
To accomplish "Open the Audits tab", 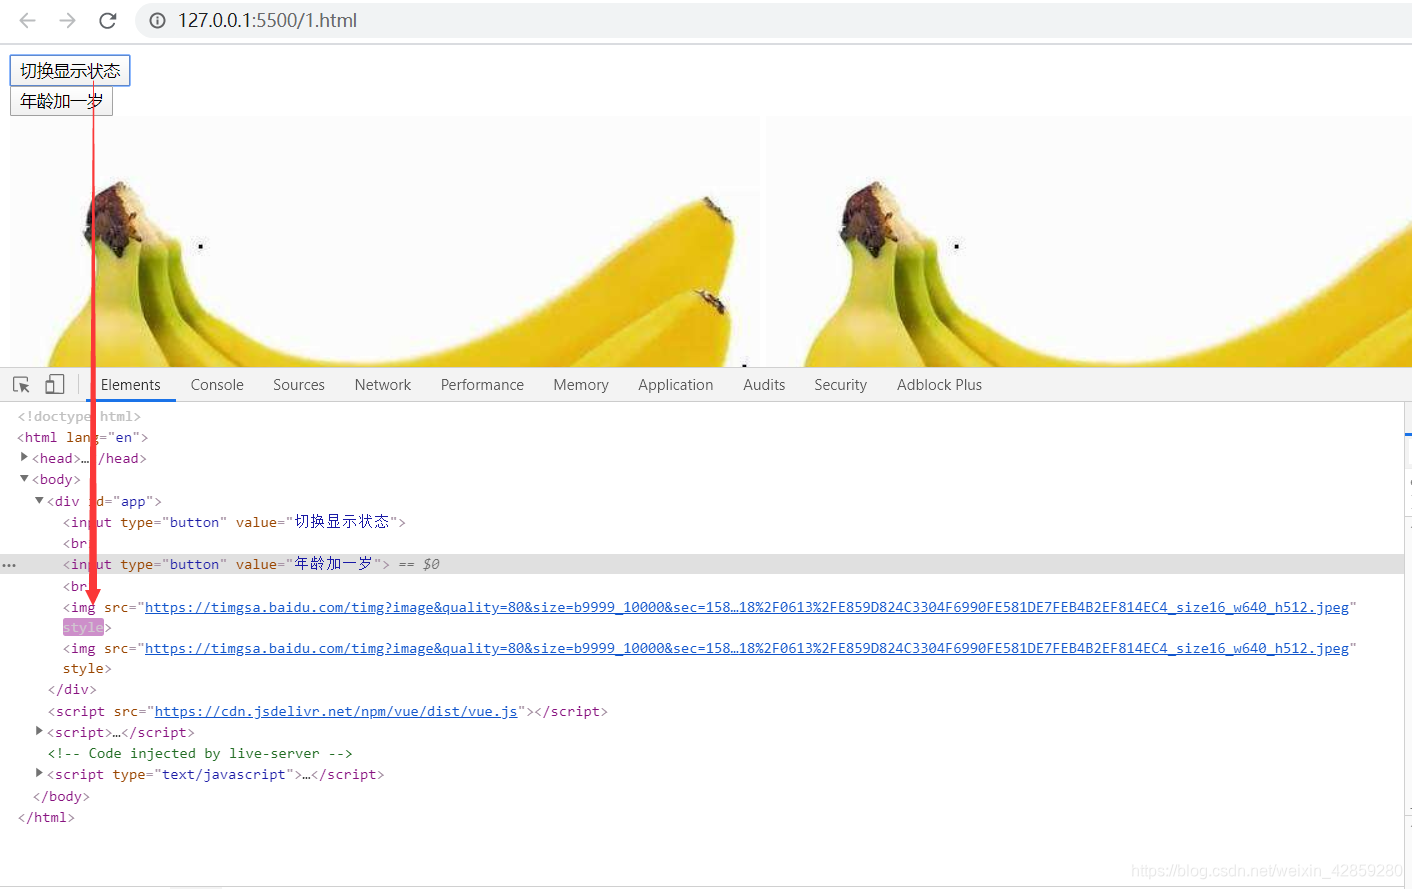I will pyautogui.click(x=764, y=385).
